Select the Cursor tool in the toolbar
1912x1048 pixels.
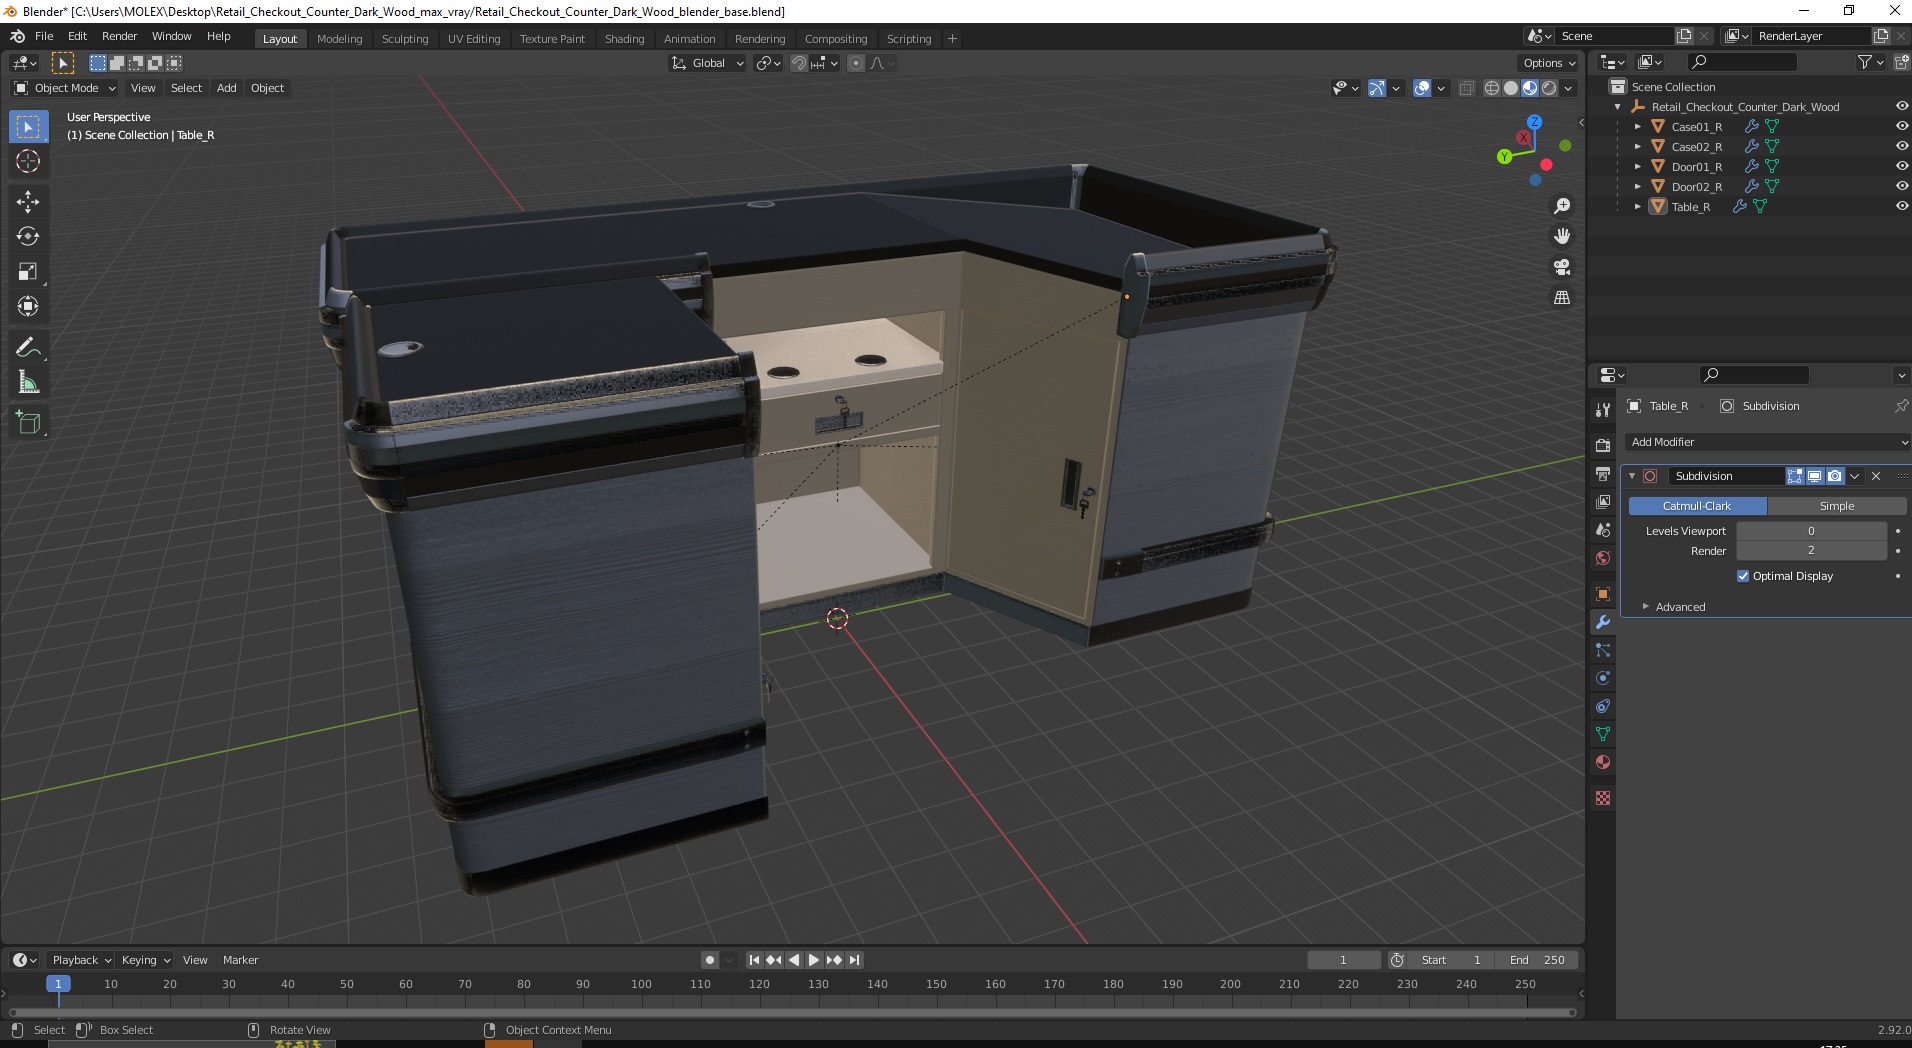point(28,161)
